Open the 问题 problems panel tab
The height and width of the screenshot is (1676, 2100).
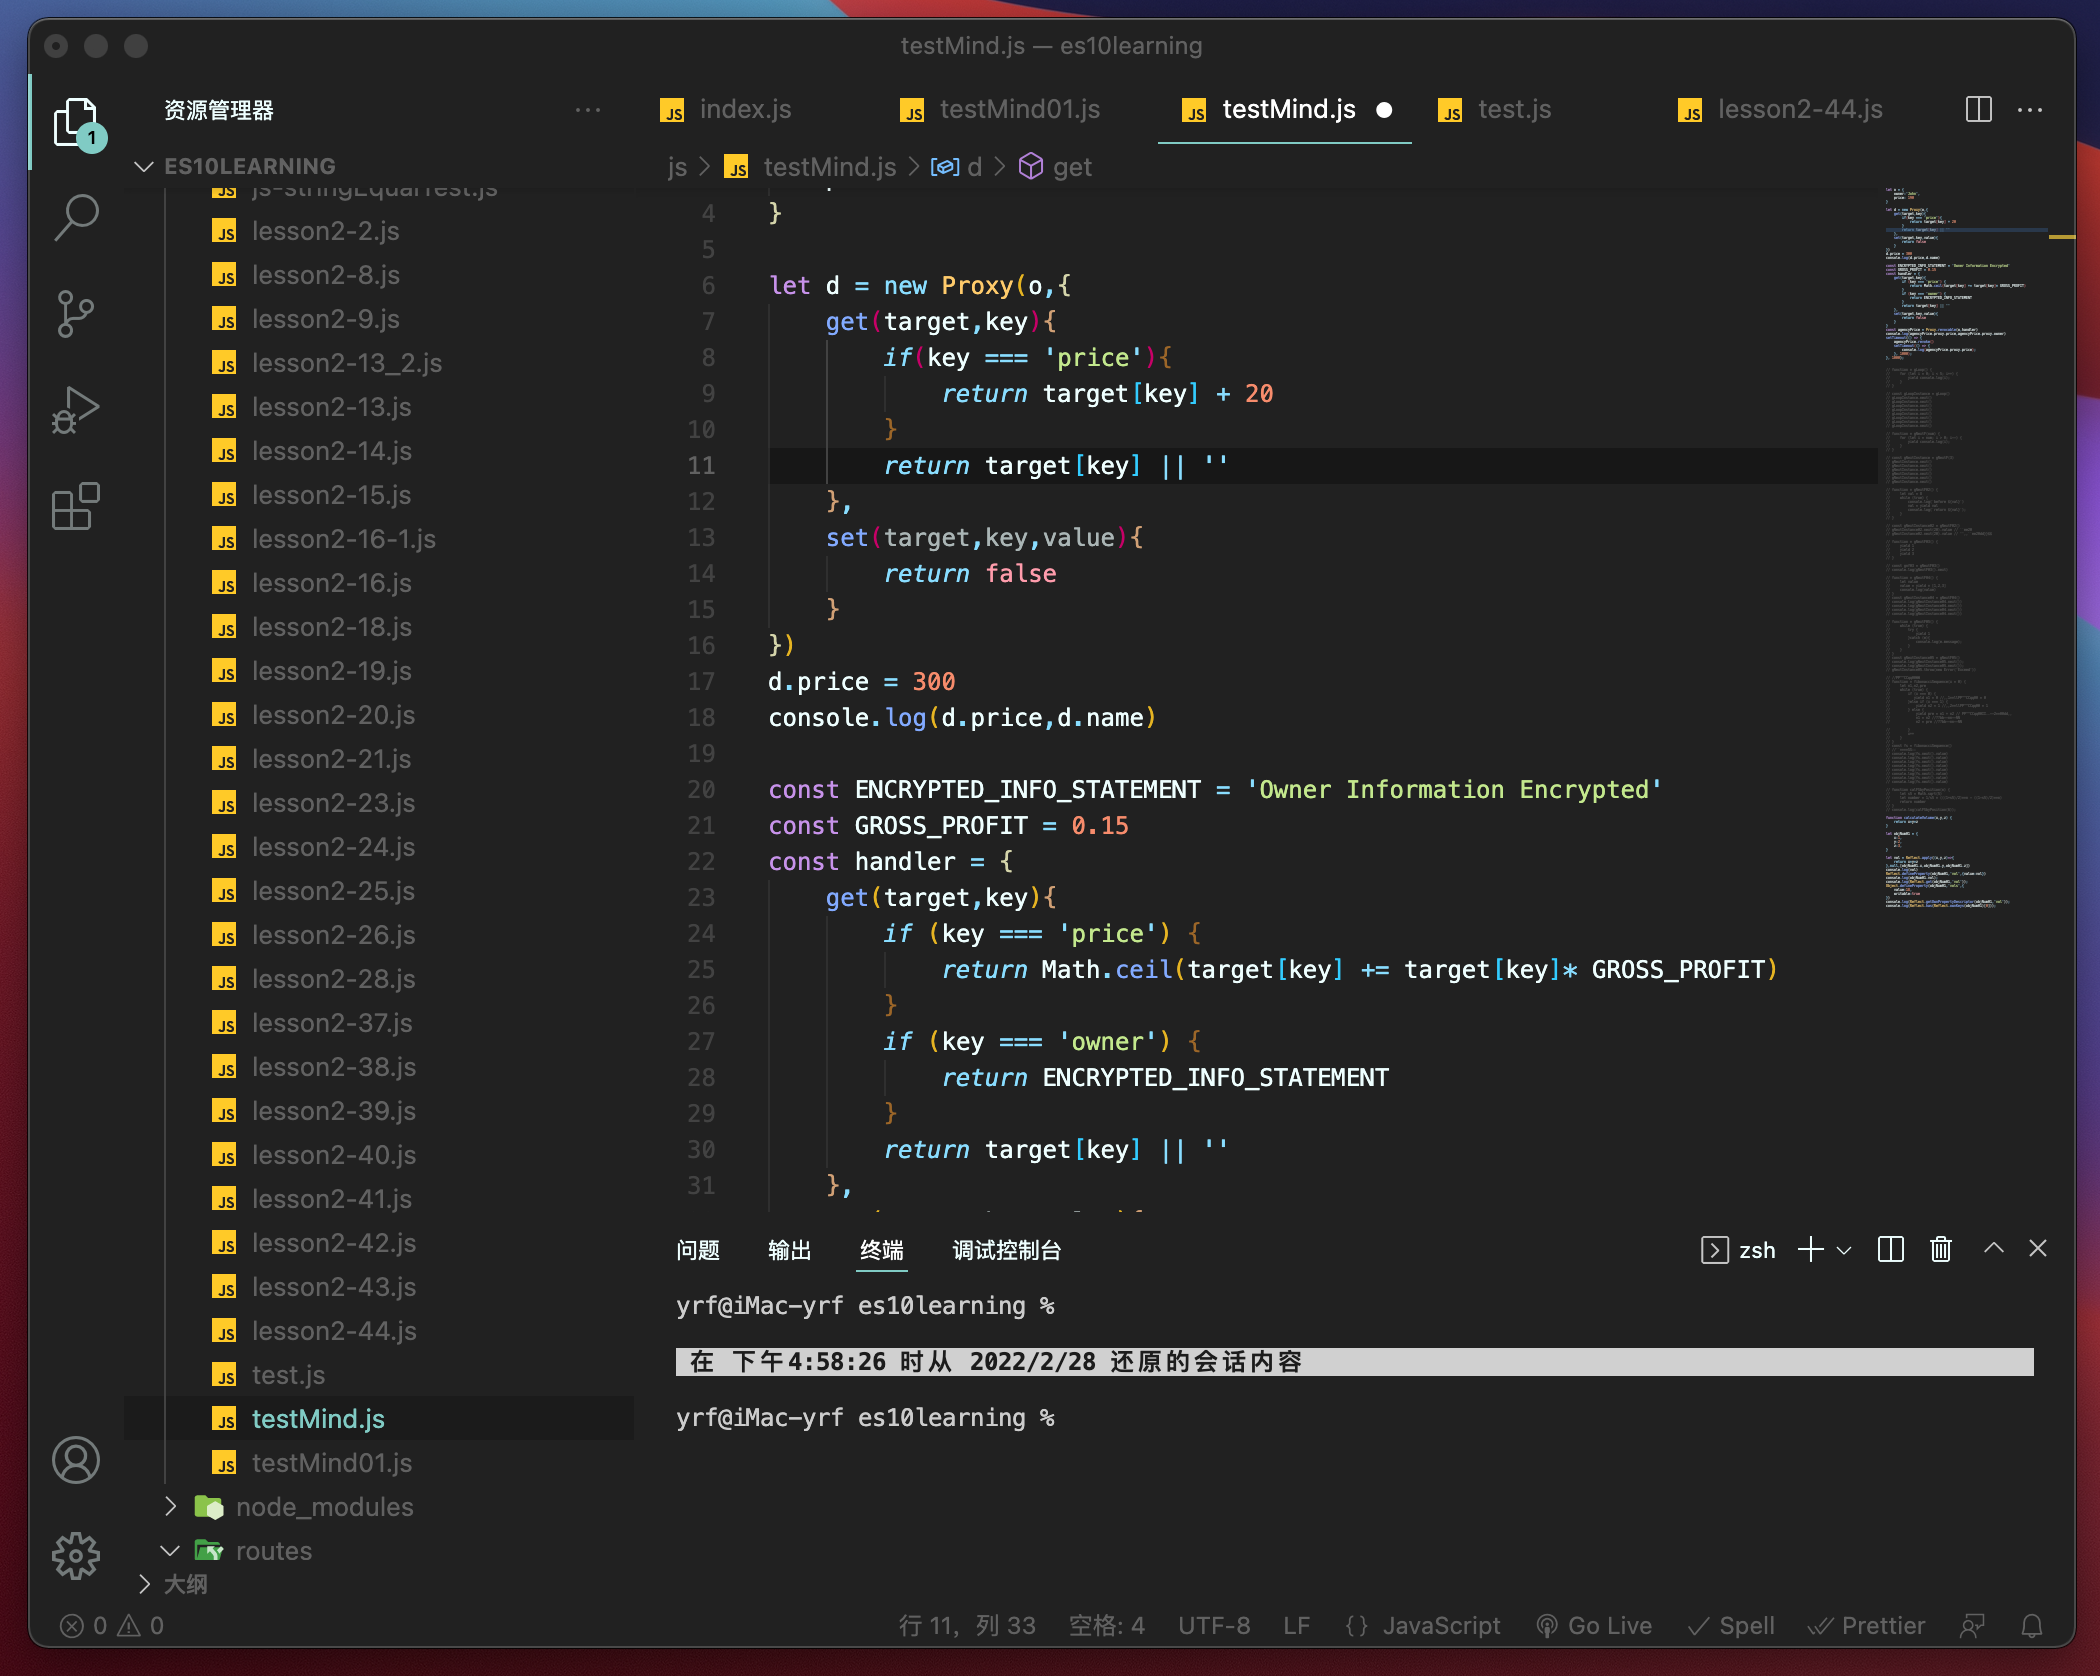coord(698,1250)
